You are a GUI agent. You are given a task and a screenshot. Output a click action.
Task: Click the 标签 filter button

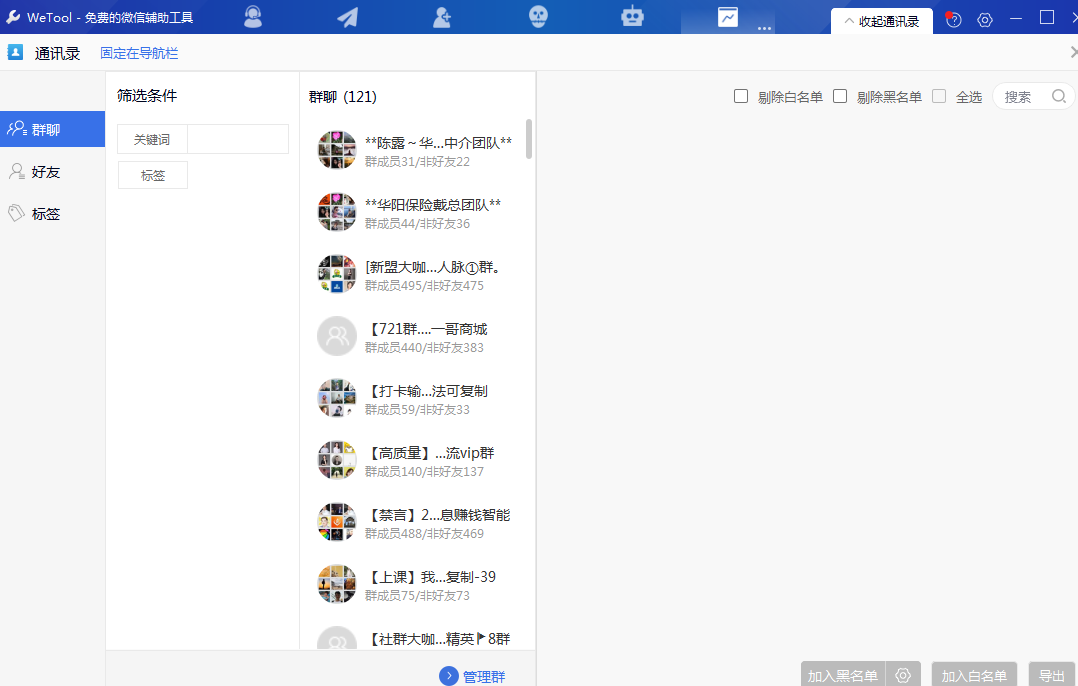click(153, 175)
